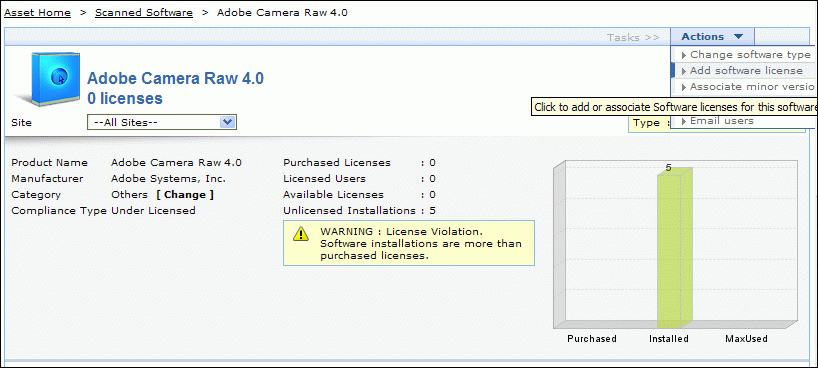Click the Unlicensed Installations label
Viewport: 818px width, 368px height.
350,211
